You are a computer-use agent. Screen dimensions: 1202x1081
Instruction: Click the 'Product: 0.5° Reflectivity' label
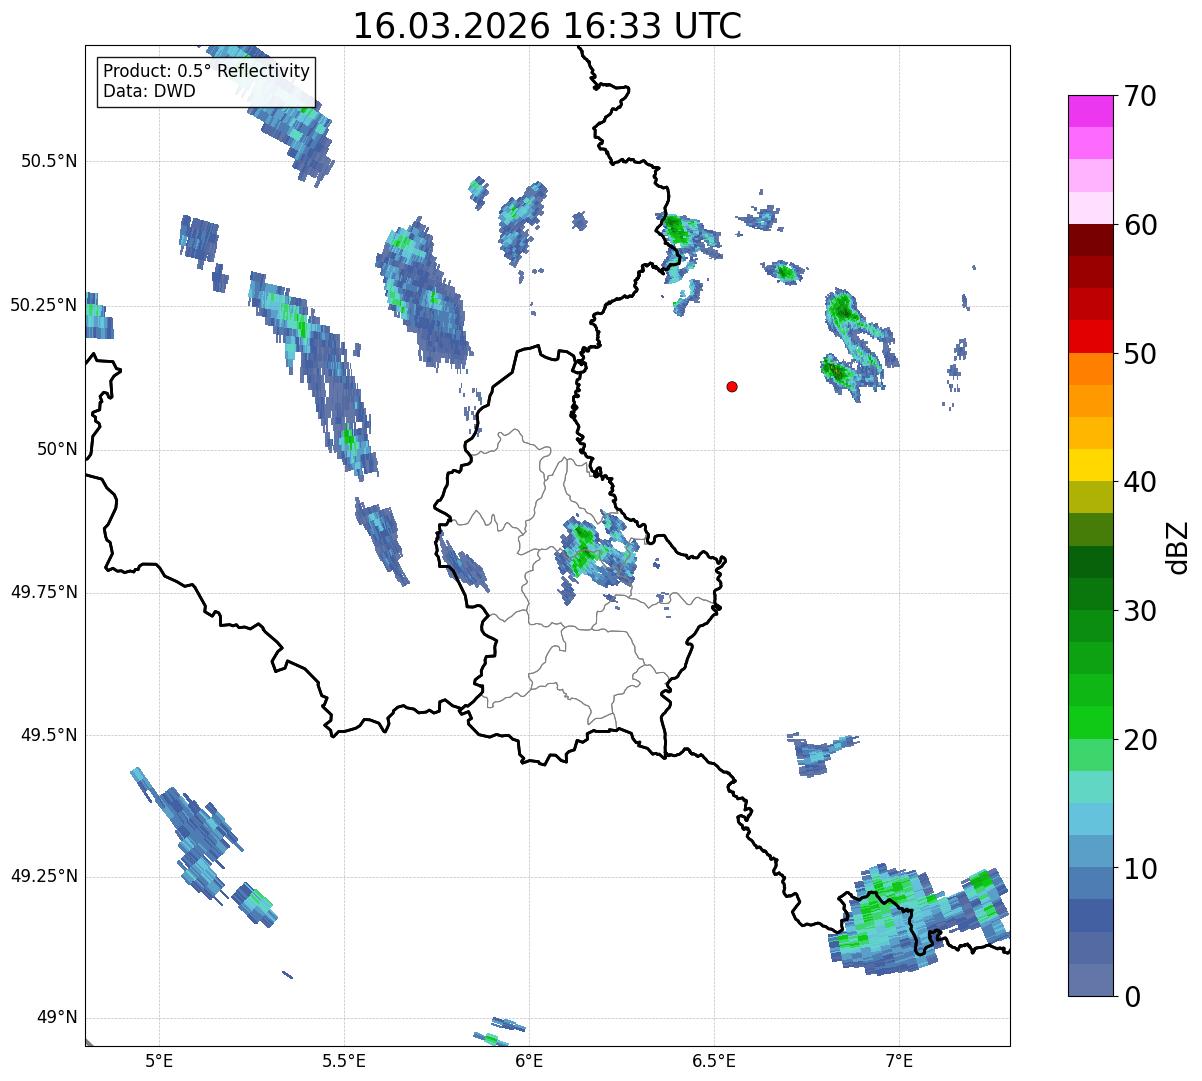tap(207, 71)
